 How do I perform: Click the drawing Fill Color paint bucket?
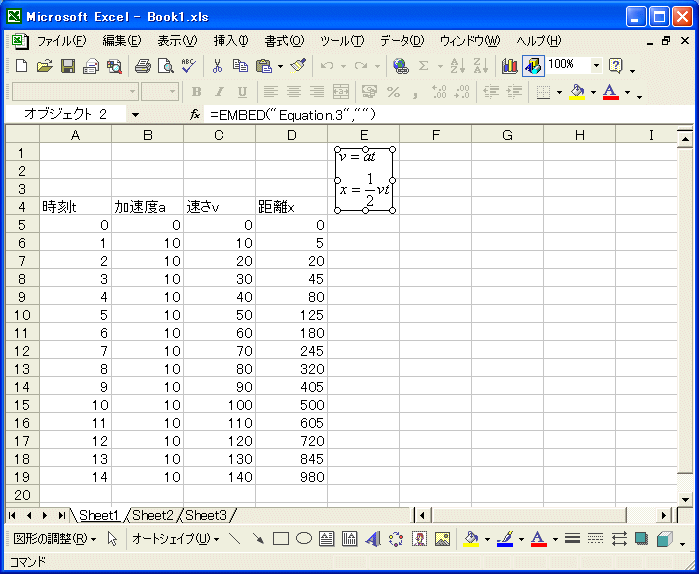[x=471, y=539]
